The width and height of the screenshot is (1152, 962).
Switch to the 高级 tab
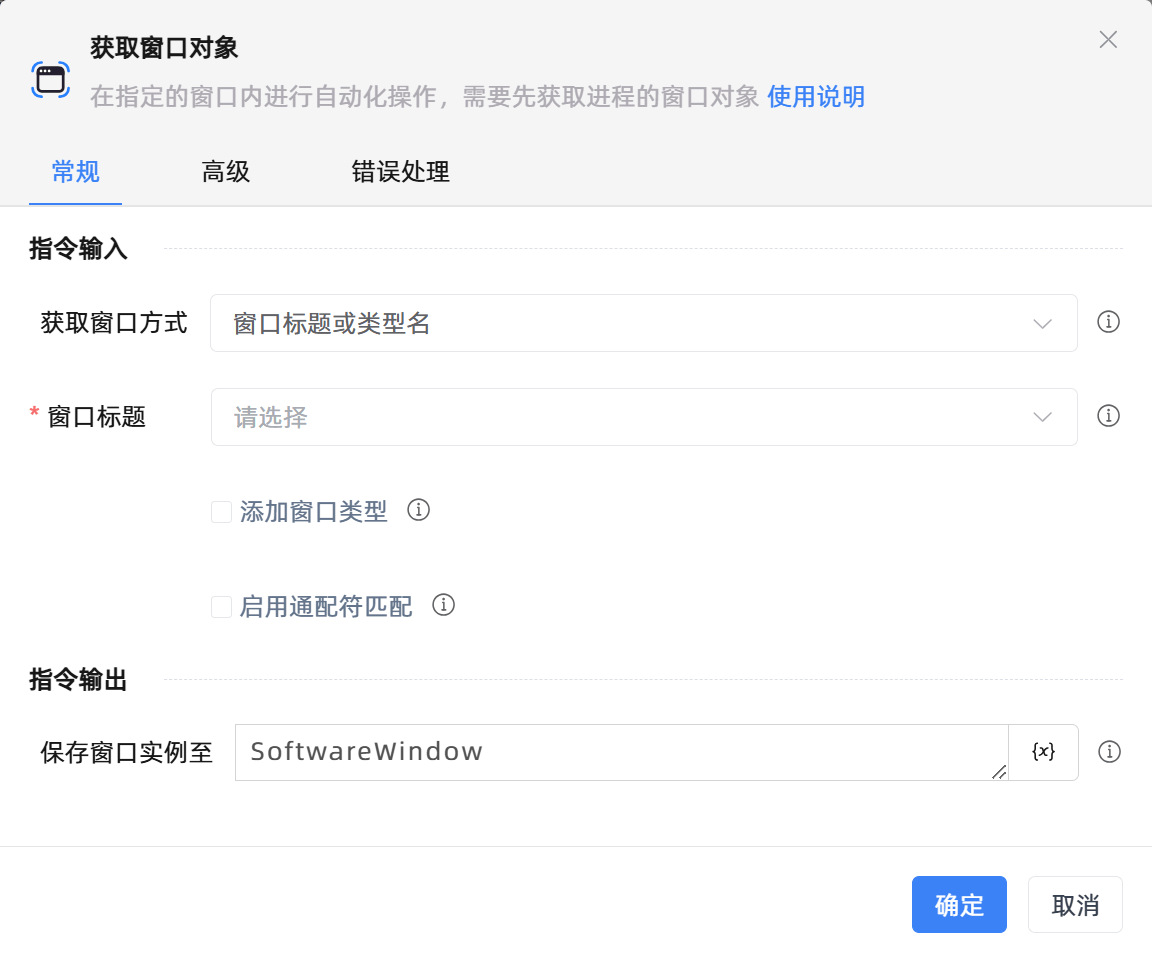225,172
